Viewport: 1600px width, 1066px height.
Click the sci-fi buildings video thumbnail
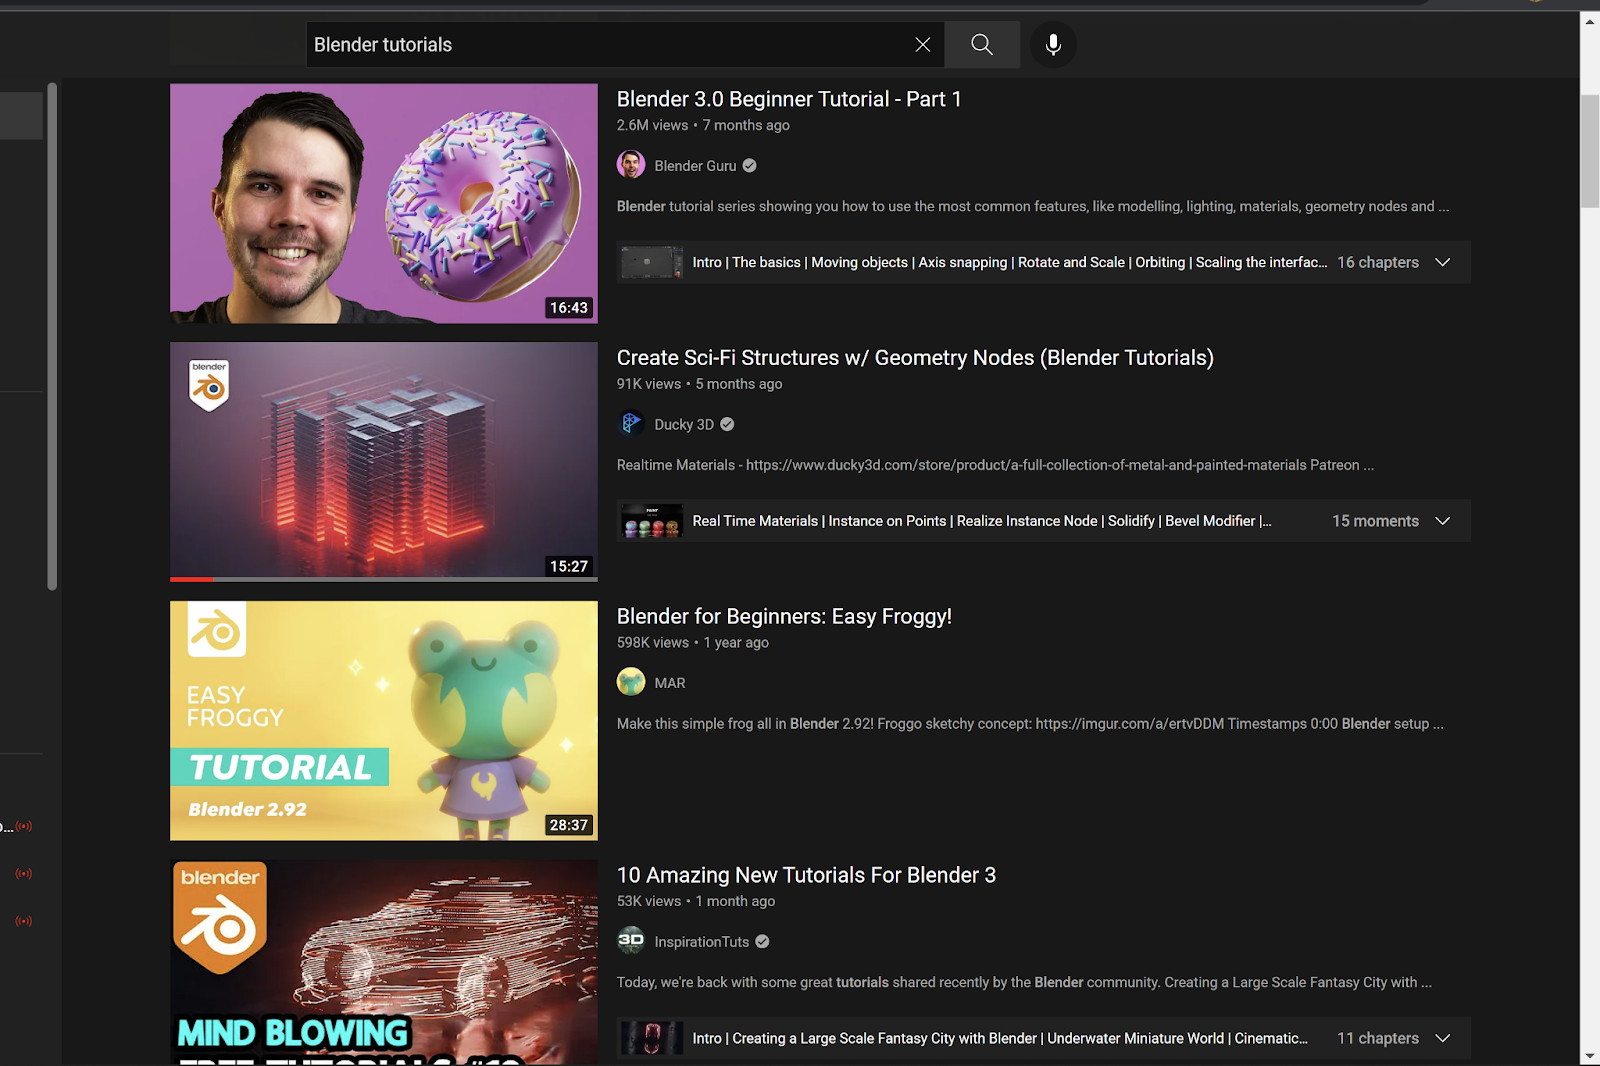383,461
